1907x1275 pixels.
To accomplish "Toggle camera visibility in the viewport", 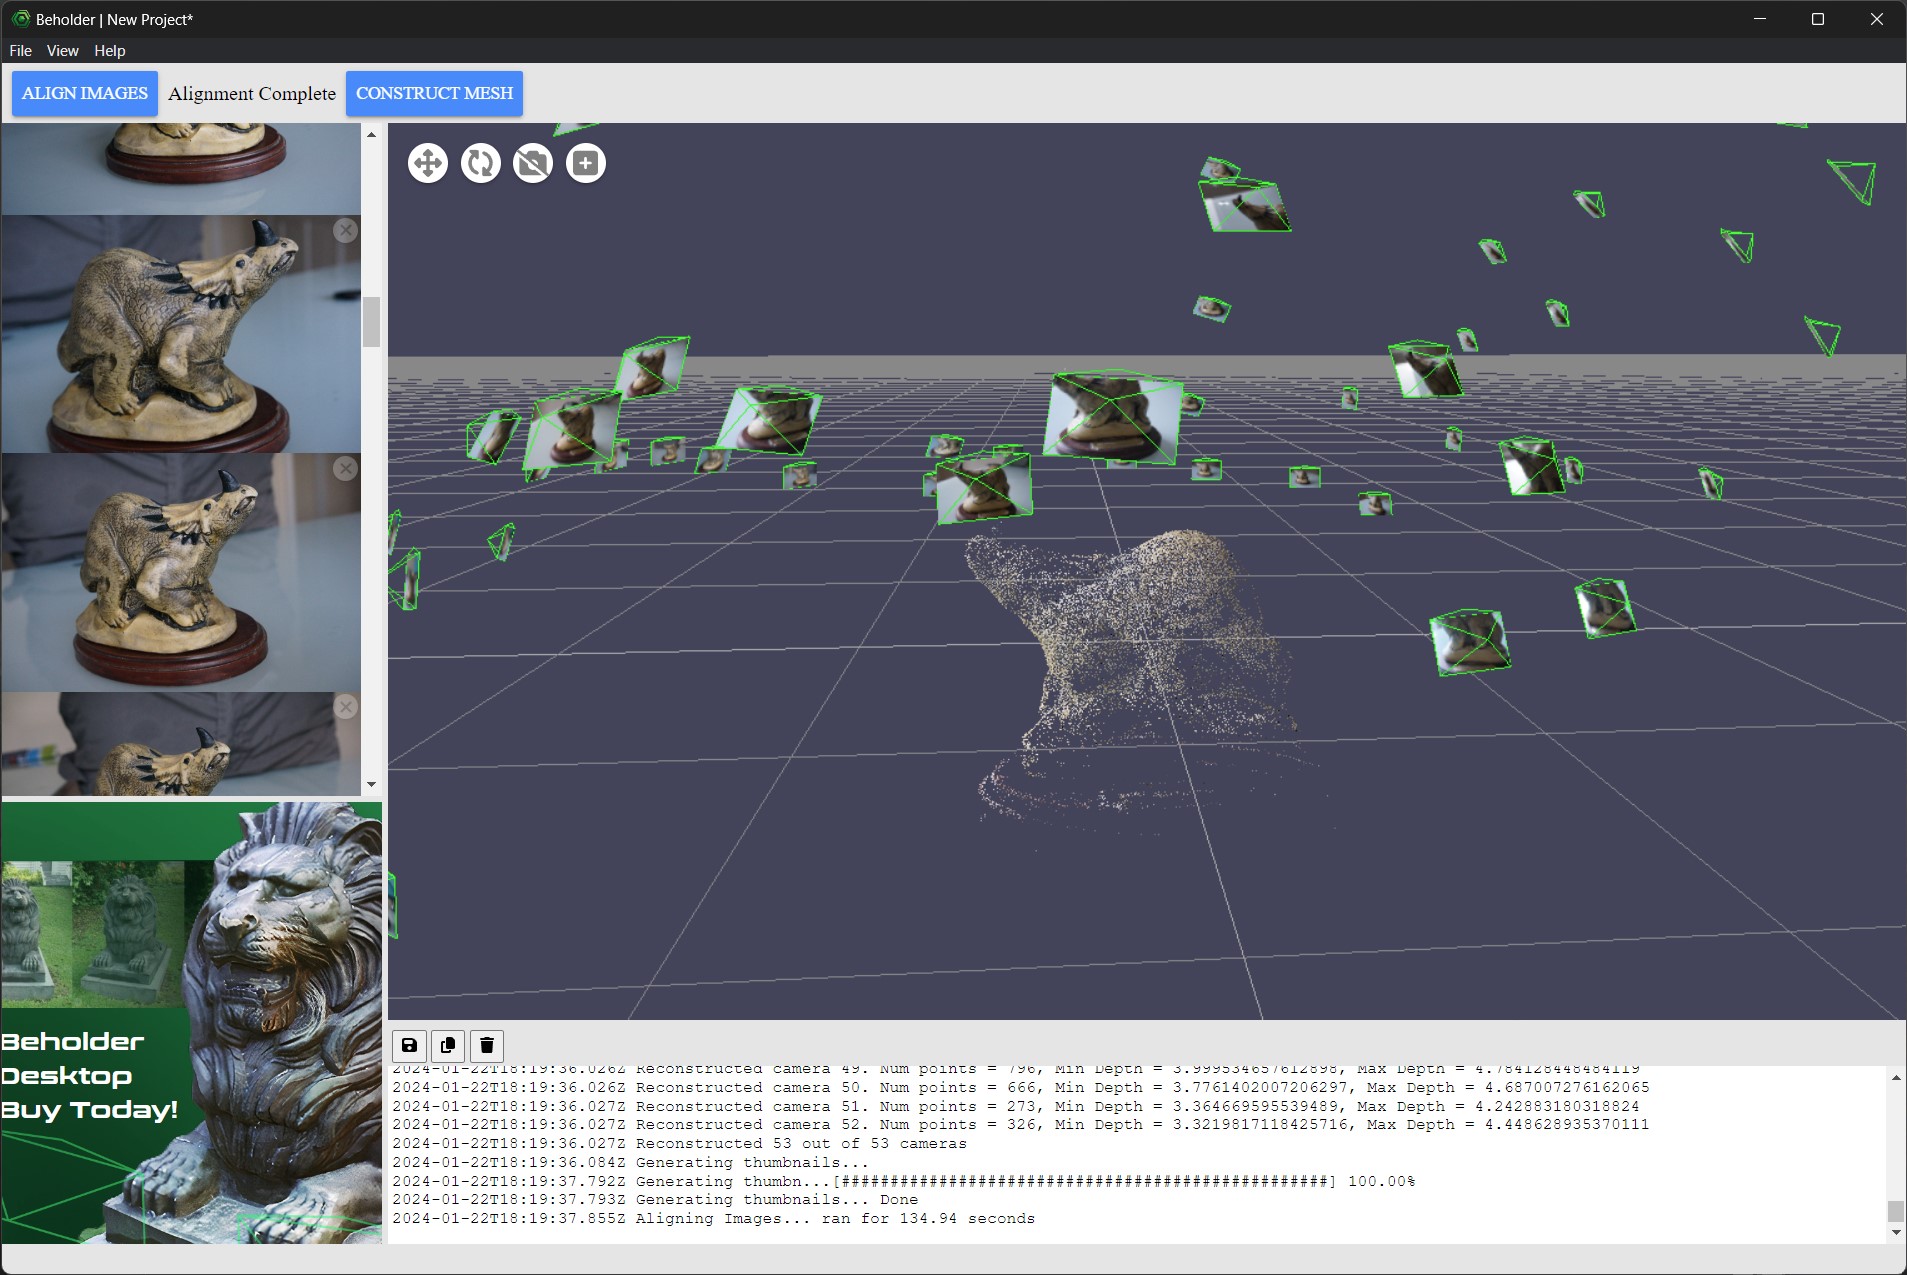I will pos(533,163).
